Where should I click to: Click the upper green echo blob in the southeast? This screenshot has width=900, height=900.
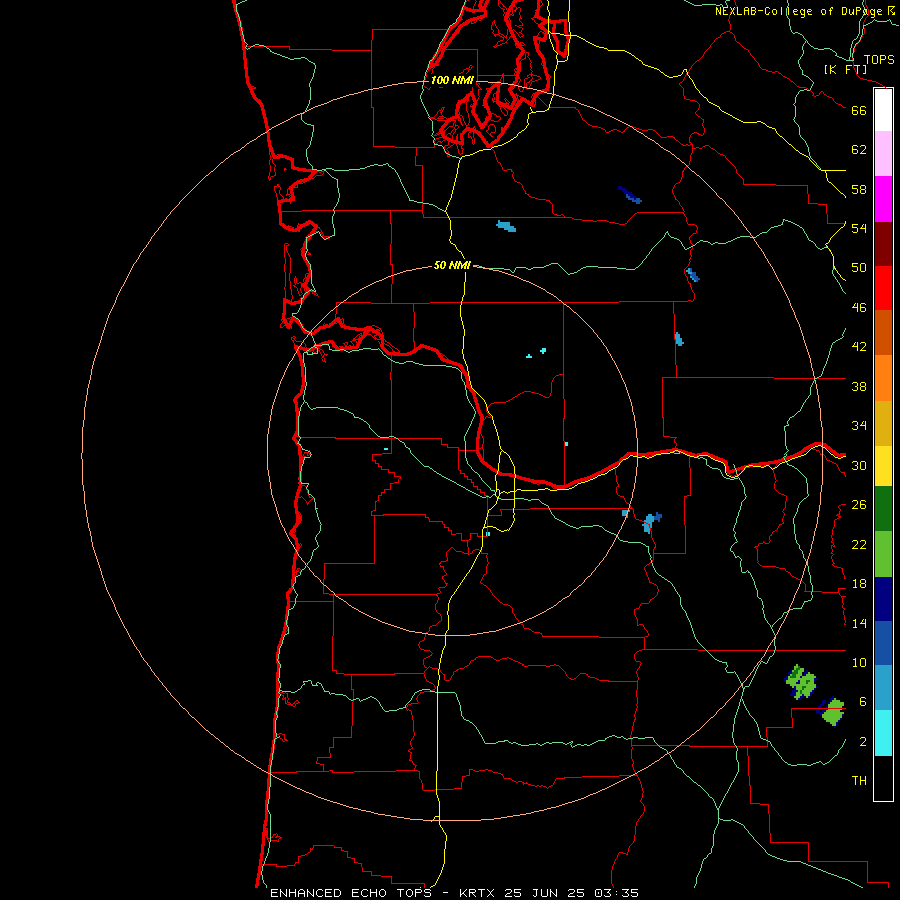(x=801, y=682)
